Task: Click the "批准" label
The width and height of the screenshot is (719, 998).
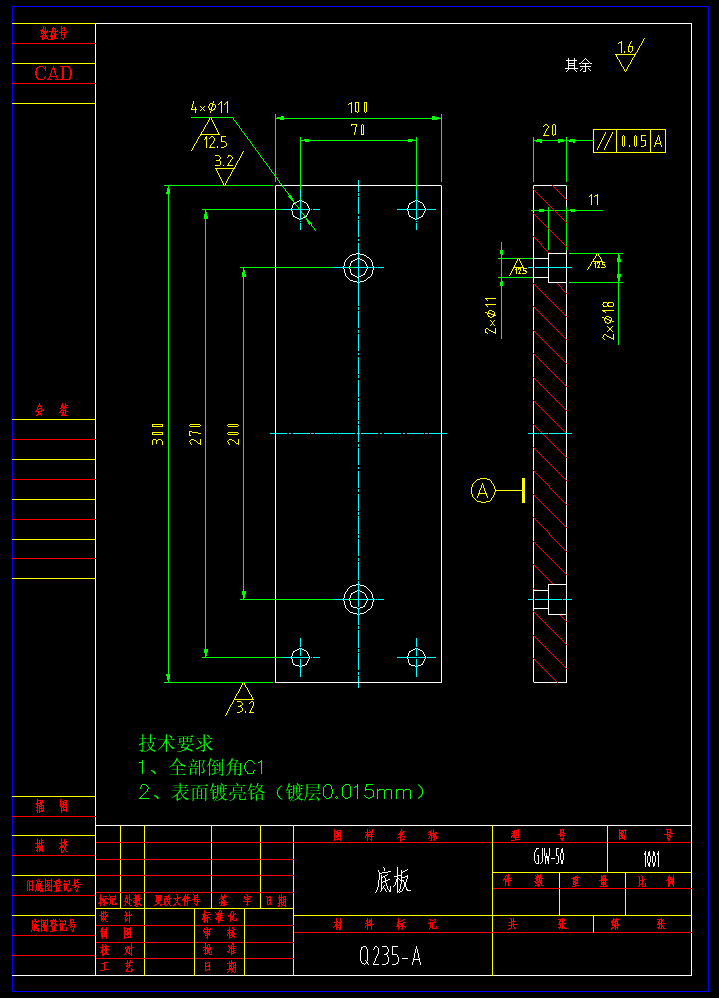Action: pyautogui.click(x=220, y=950)
